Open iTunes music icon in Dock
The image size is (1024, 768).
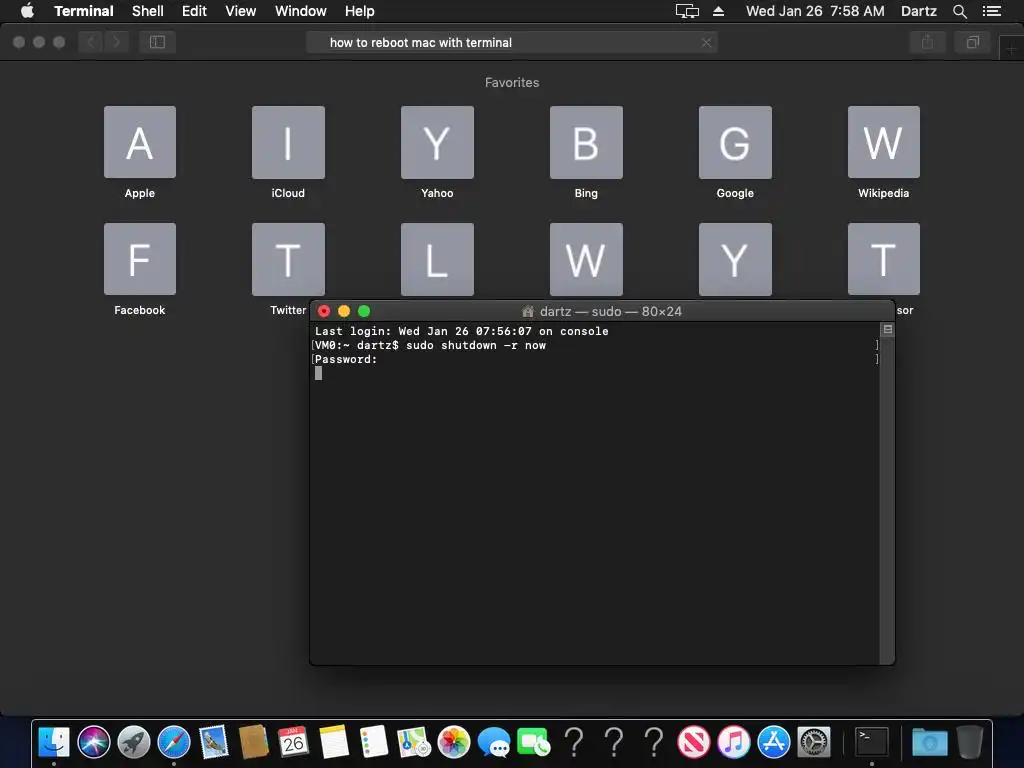click(733, 742)
